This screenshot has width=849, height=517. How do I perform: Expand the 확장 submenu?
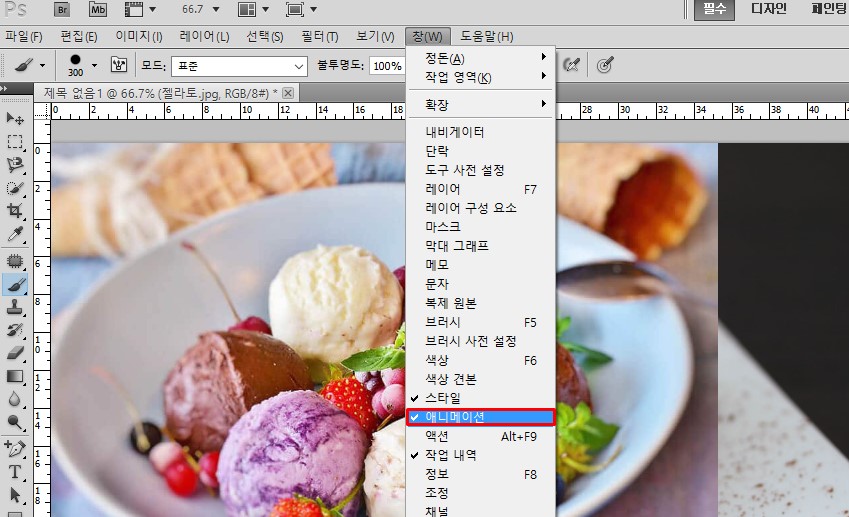481,104
